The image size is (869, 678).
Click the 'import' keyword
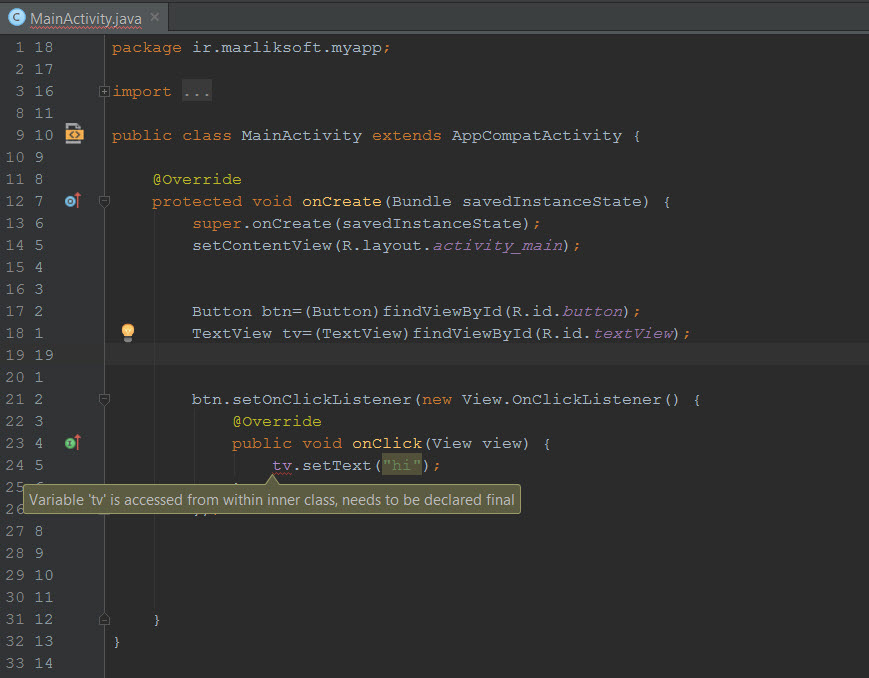point(141,91)
